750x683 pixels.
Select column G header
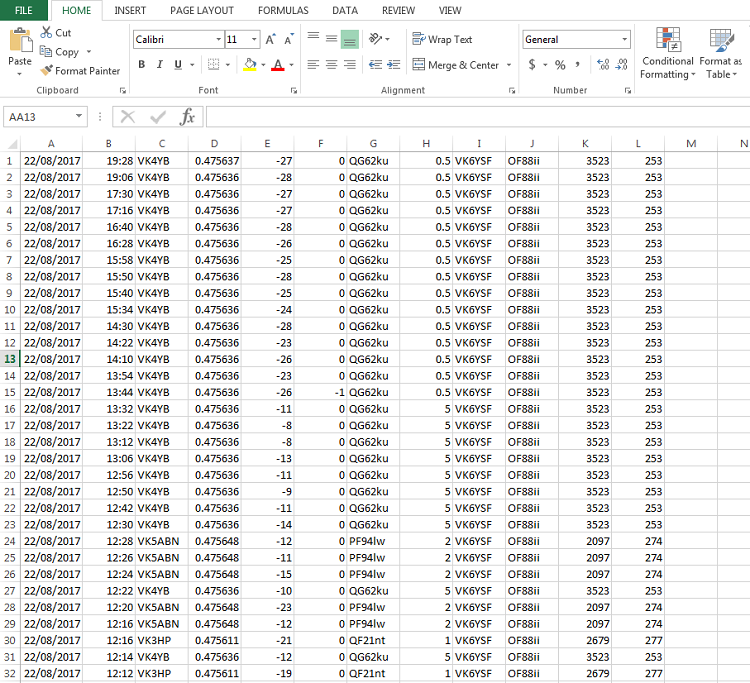point(373,144)
